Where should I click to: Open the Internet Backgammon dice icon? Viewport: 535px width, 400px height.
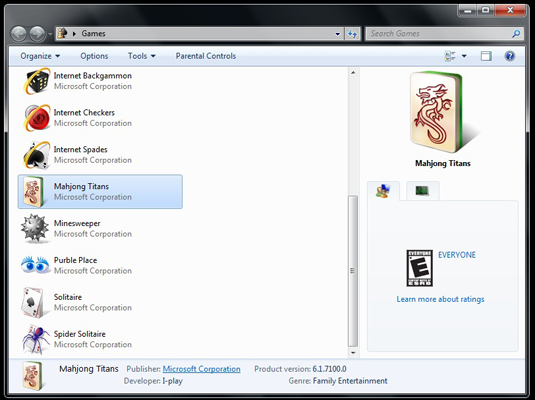(x=37, y=81)
